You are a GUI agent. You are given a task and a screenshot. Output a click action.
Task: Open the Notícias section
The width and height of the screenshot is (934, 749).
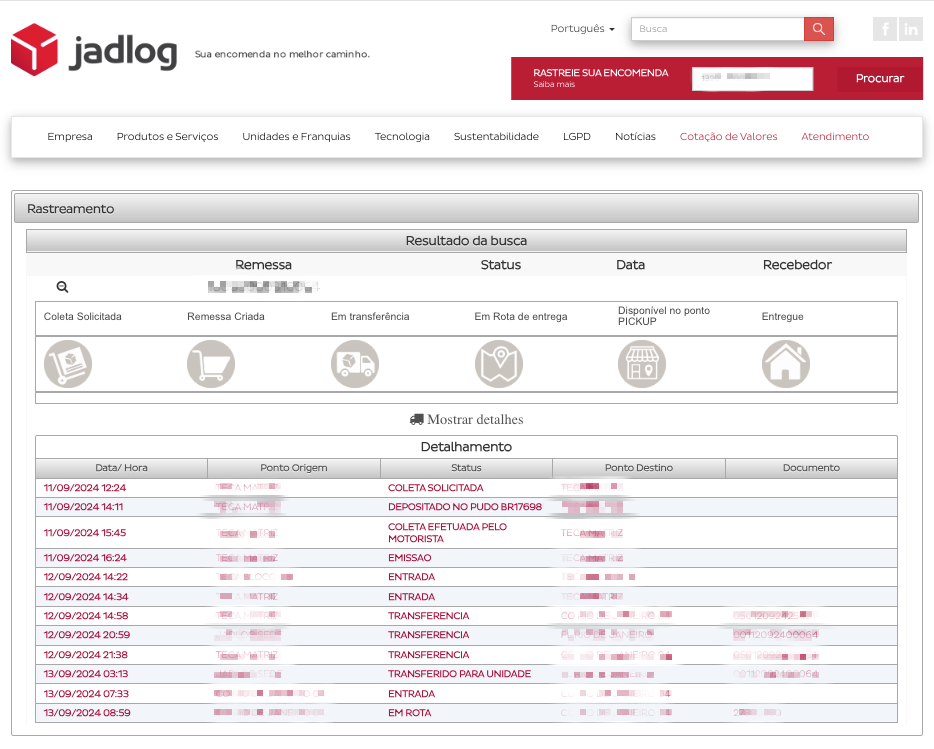click(635, 136)
